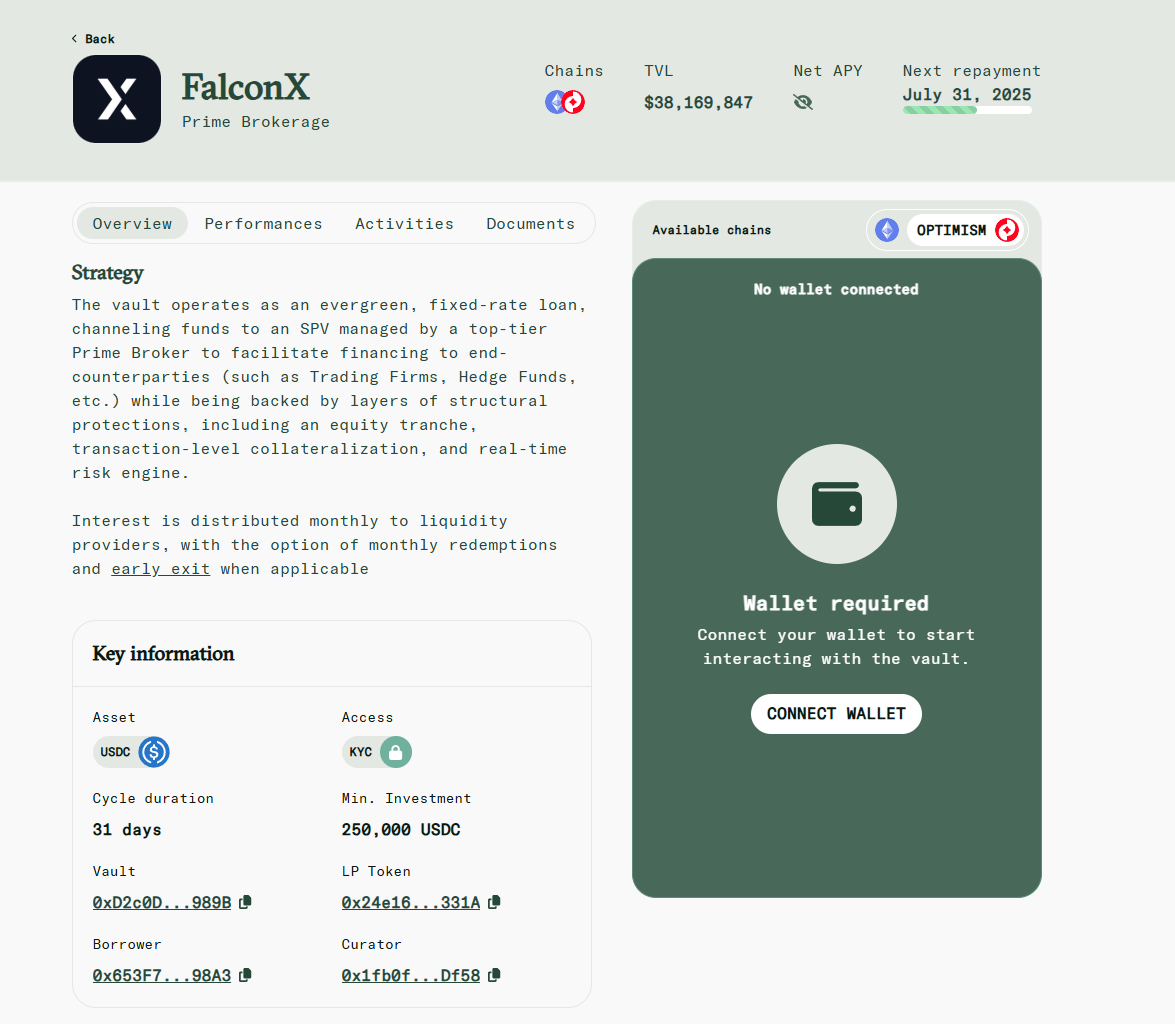Screen dimensions: 1175x1024
Task: Select OPTIMISM chain pill in Available chains
Action: coord(965,230)
